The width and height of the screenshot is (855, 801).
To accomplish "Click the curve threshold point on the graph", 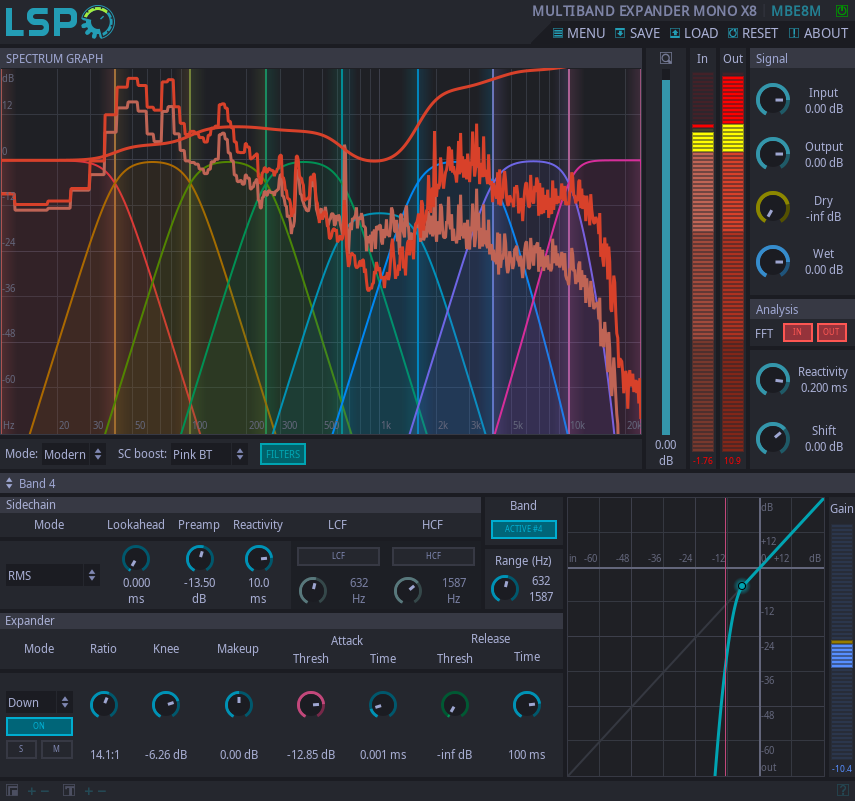I will [742, 586].
